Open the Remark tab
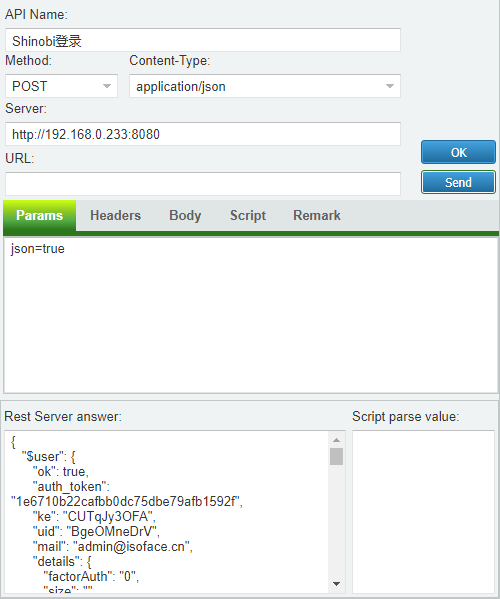Screen dimensions: 500x599 point(317,215)
